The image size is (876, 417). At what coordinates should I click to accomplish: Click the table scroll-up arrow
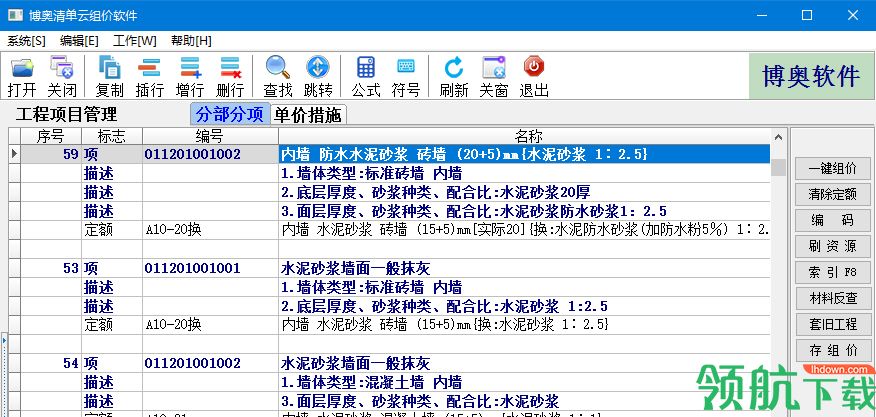point(778,136)
